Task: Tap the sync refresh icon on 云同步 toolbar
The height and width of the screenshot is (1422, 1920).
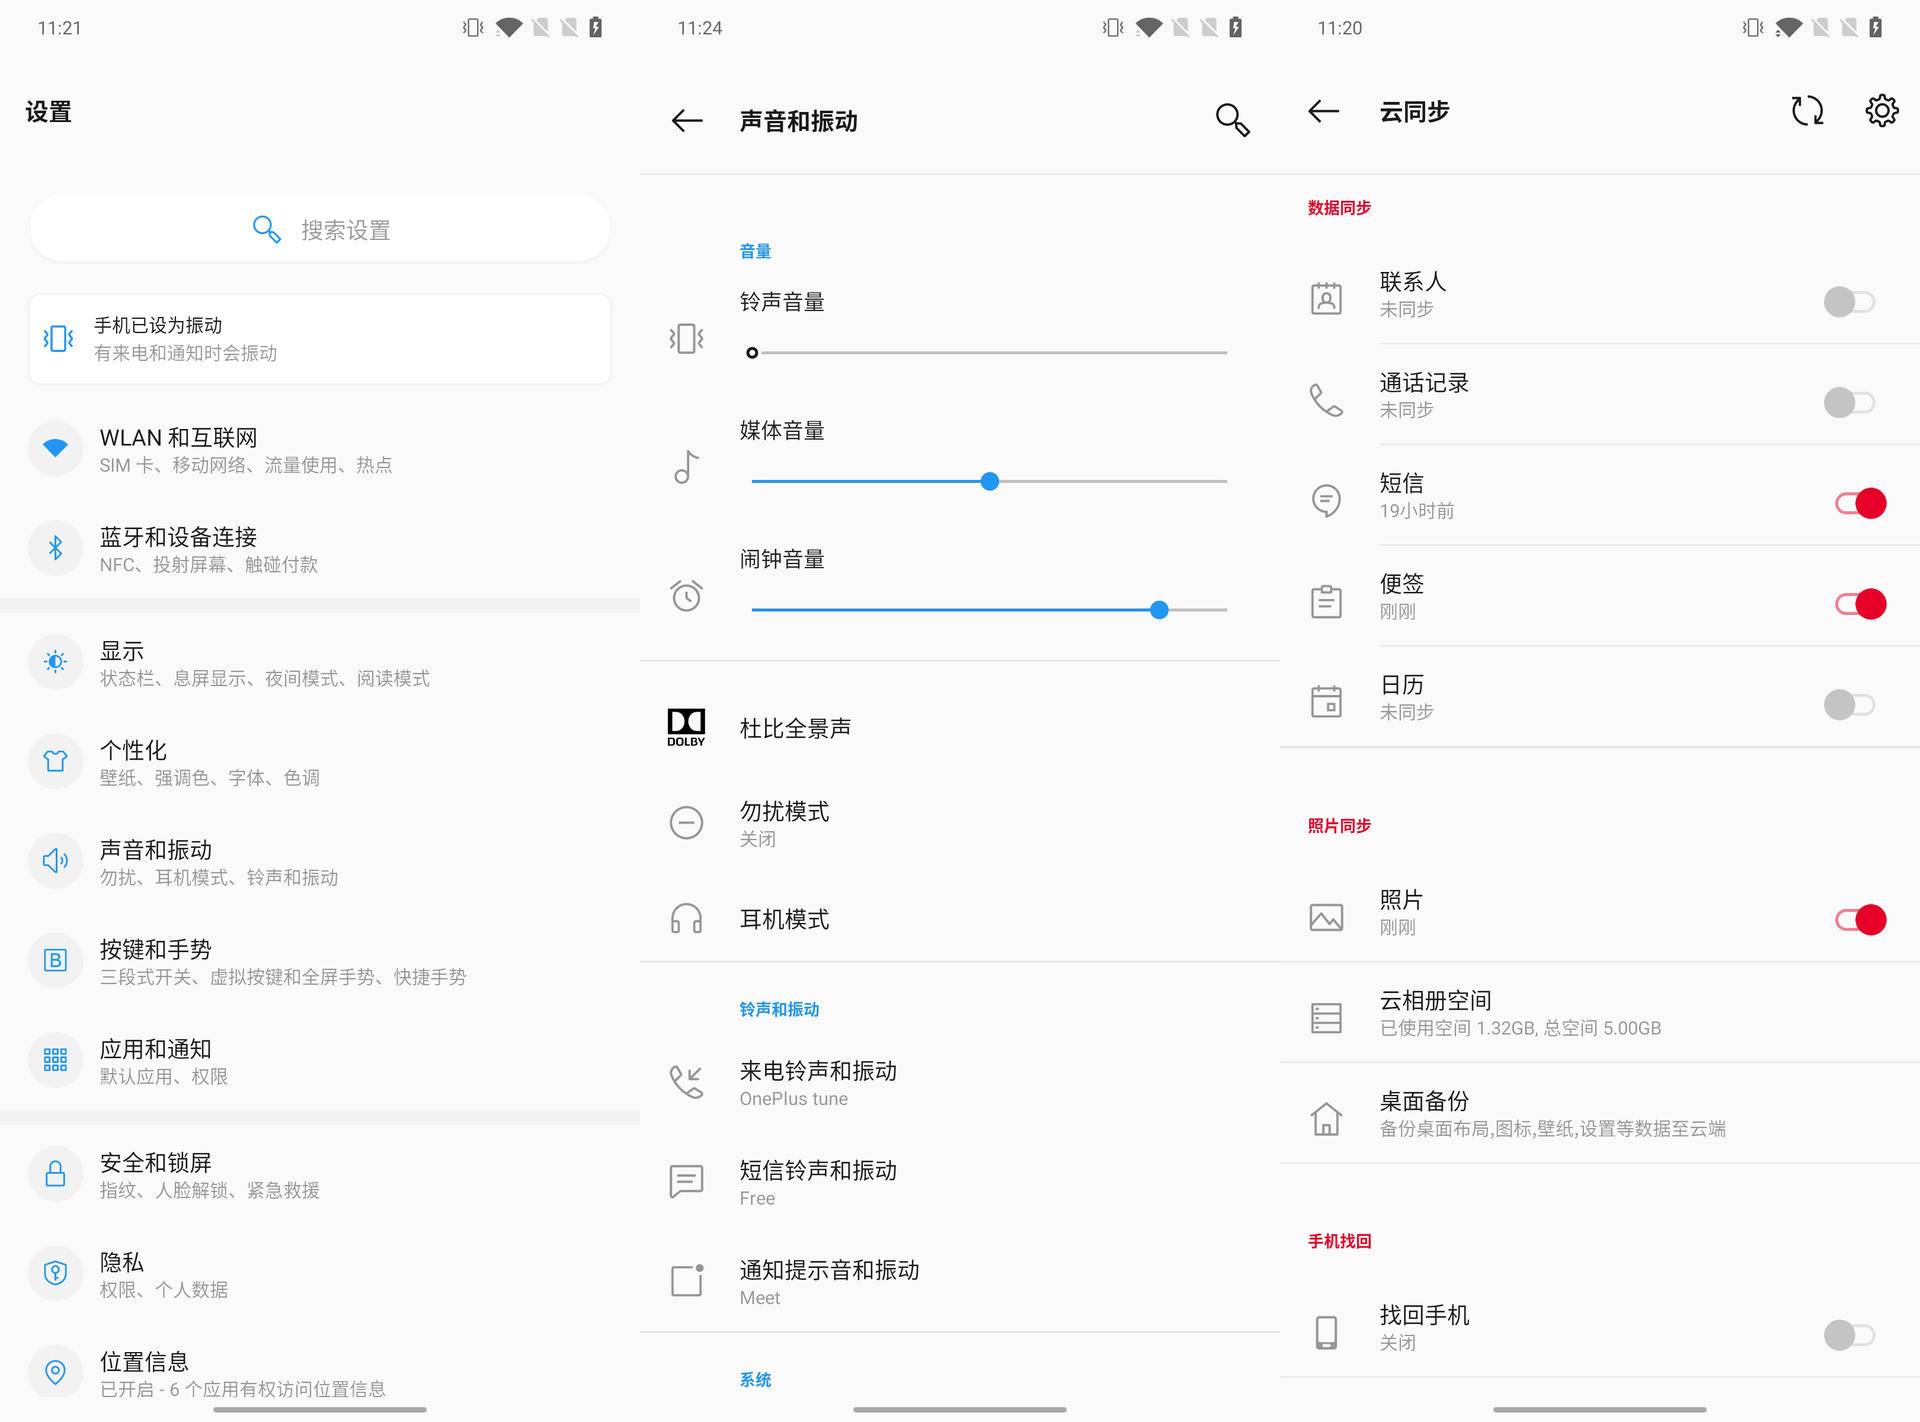Action: [1808, 112]
